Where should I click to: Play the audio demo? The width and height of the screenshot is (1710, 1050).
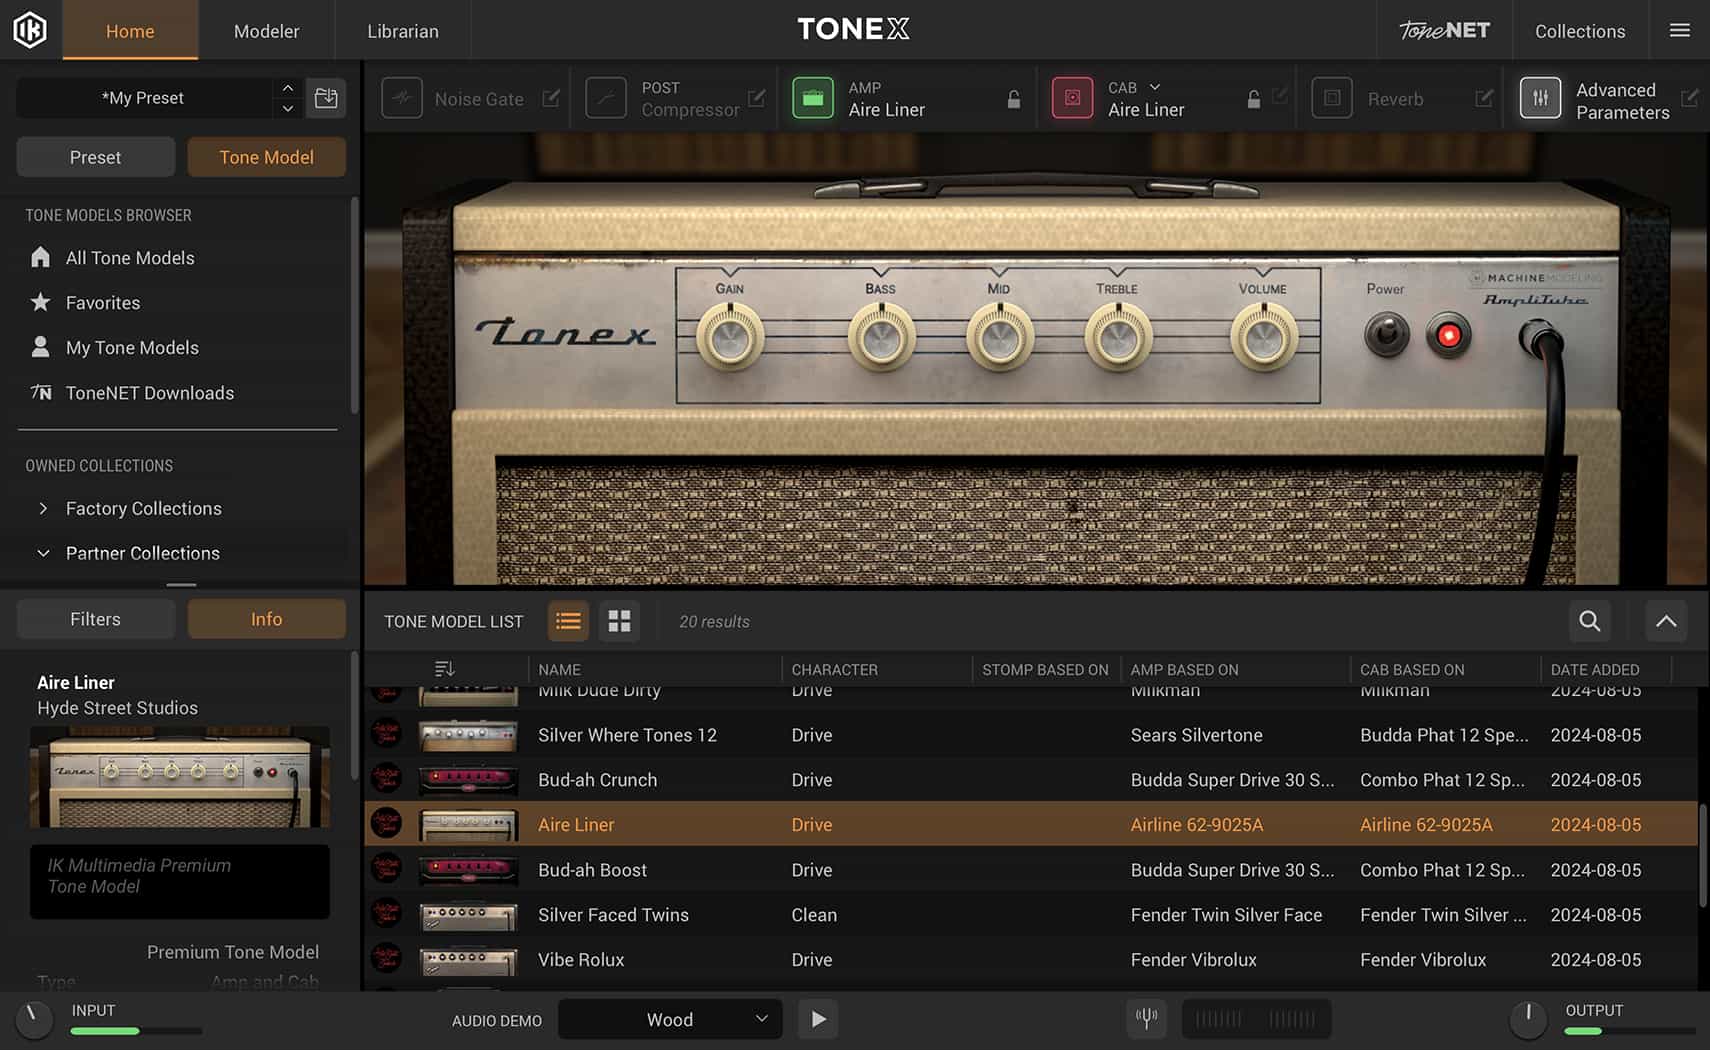click(x=818, y=1019)
